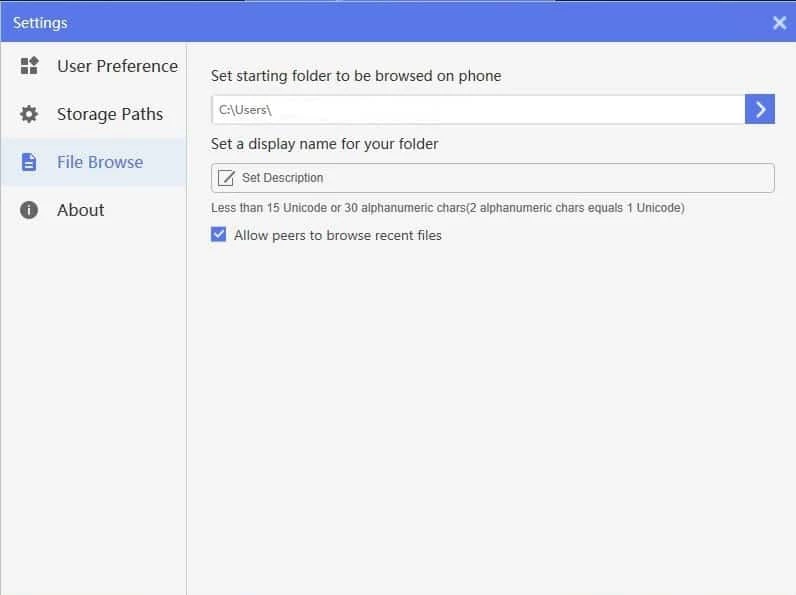796x595 pixels.
Task: Click the 'Set a display name' label
Action: click(324, 144)
